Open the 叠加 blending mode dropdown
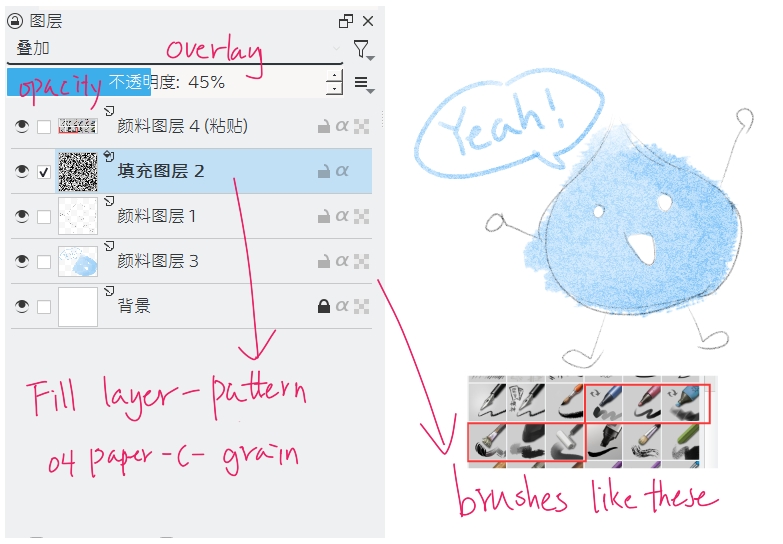This screenshot has width=783, height=544. point(175,49)
